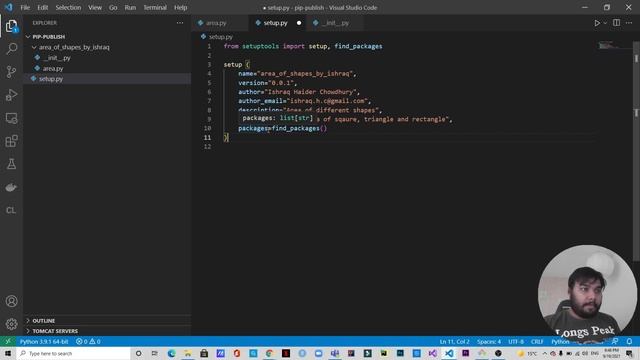This screenshot has height=360, width=640.
Task: Open the Help menu
Action: [x=180, y=7]
